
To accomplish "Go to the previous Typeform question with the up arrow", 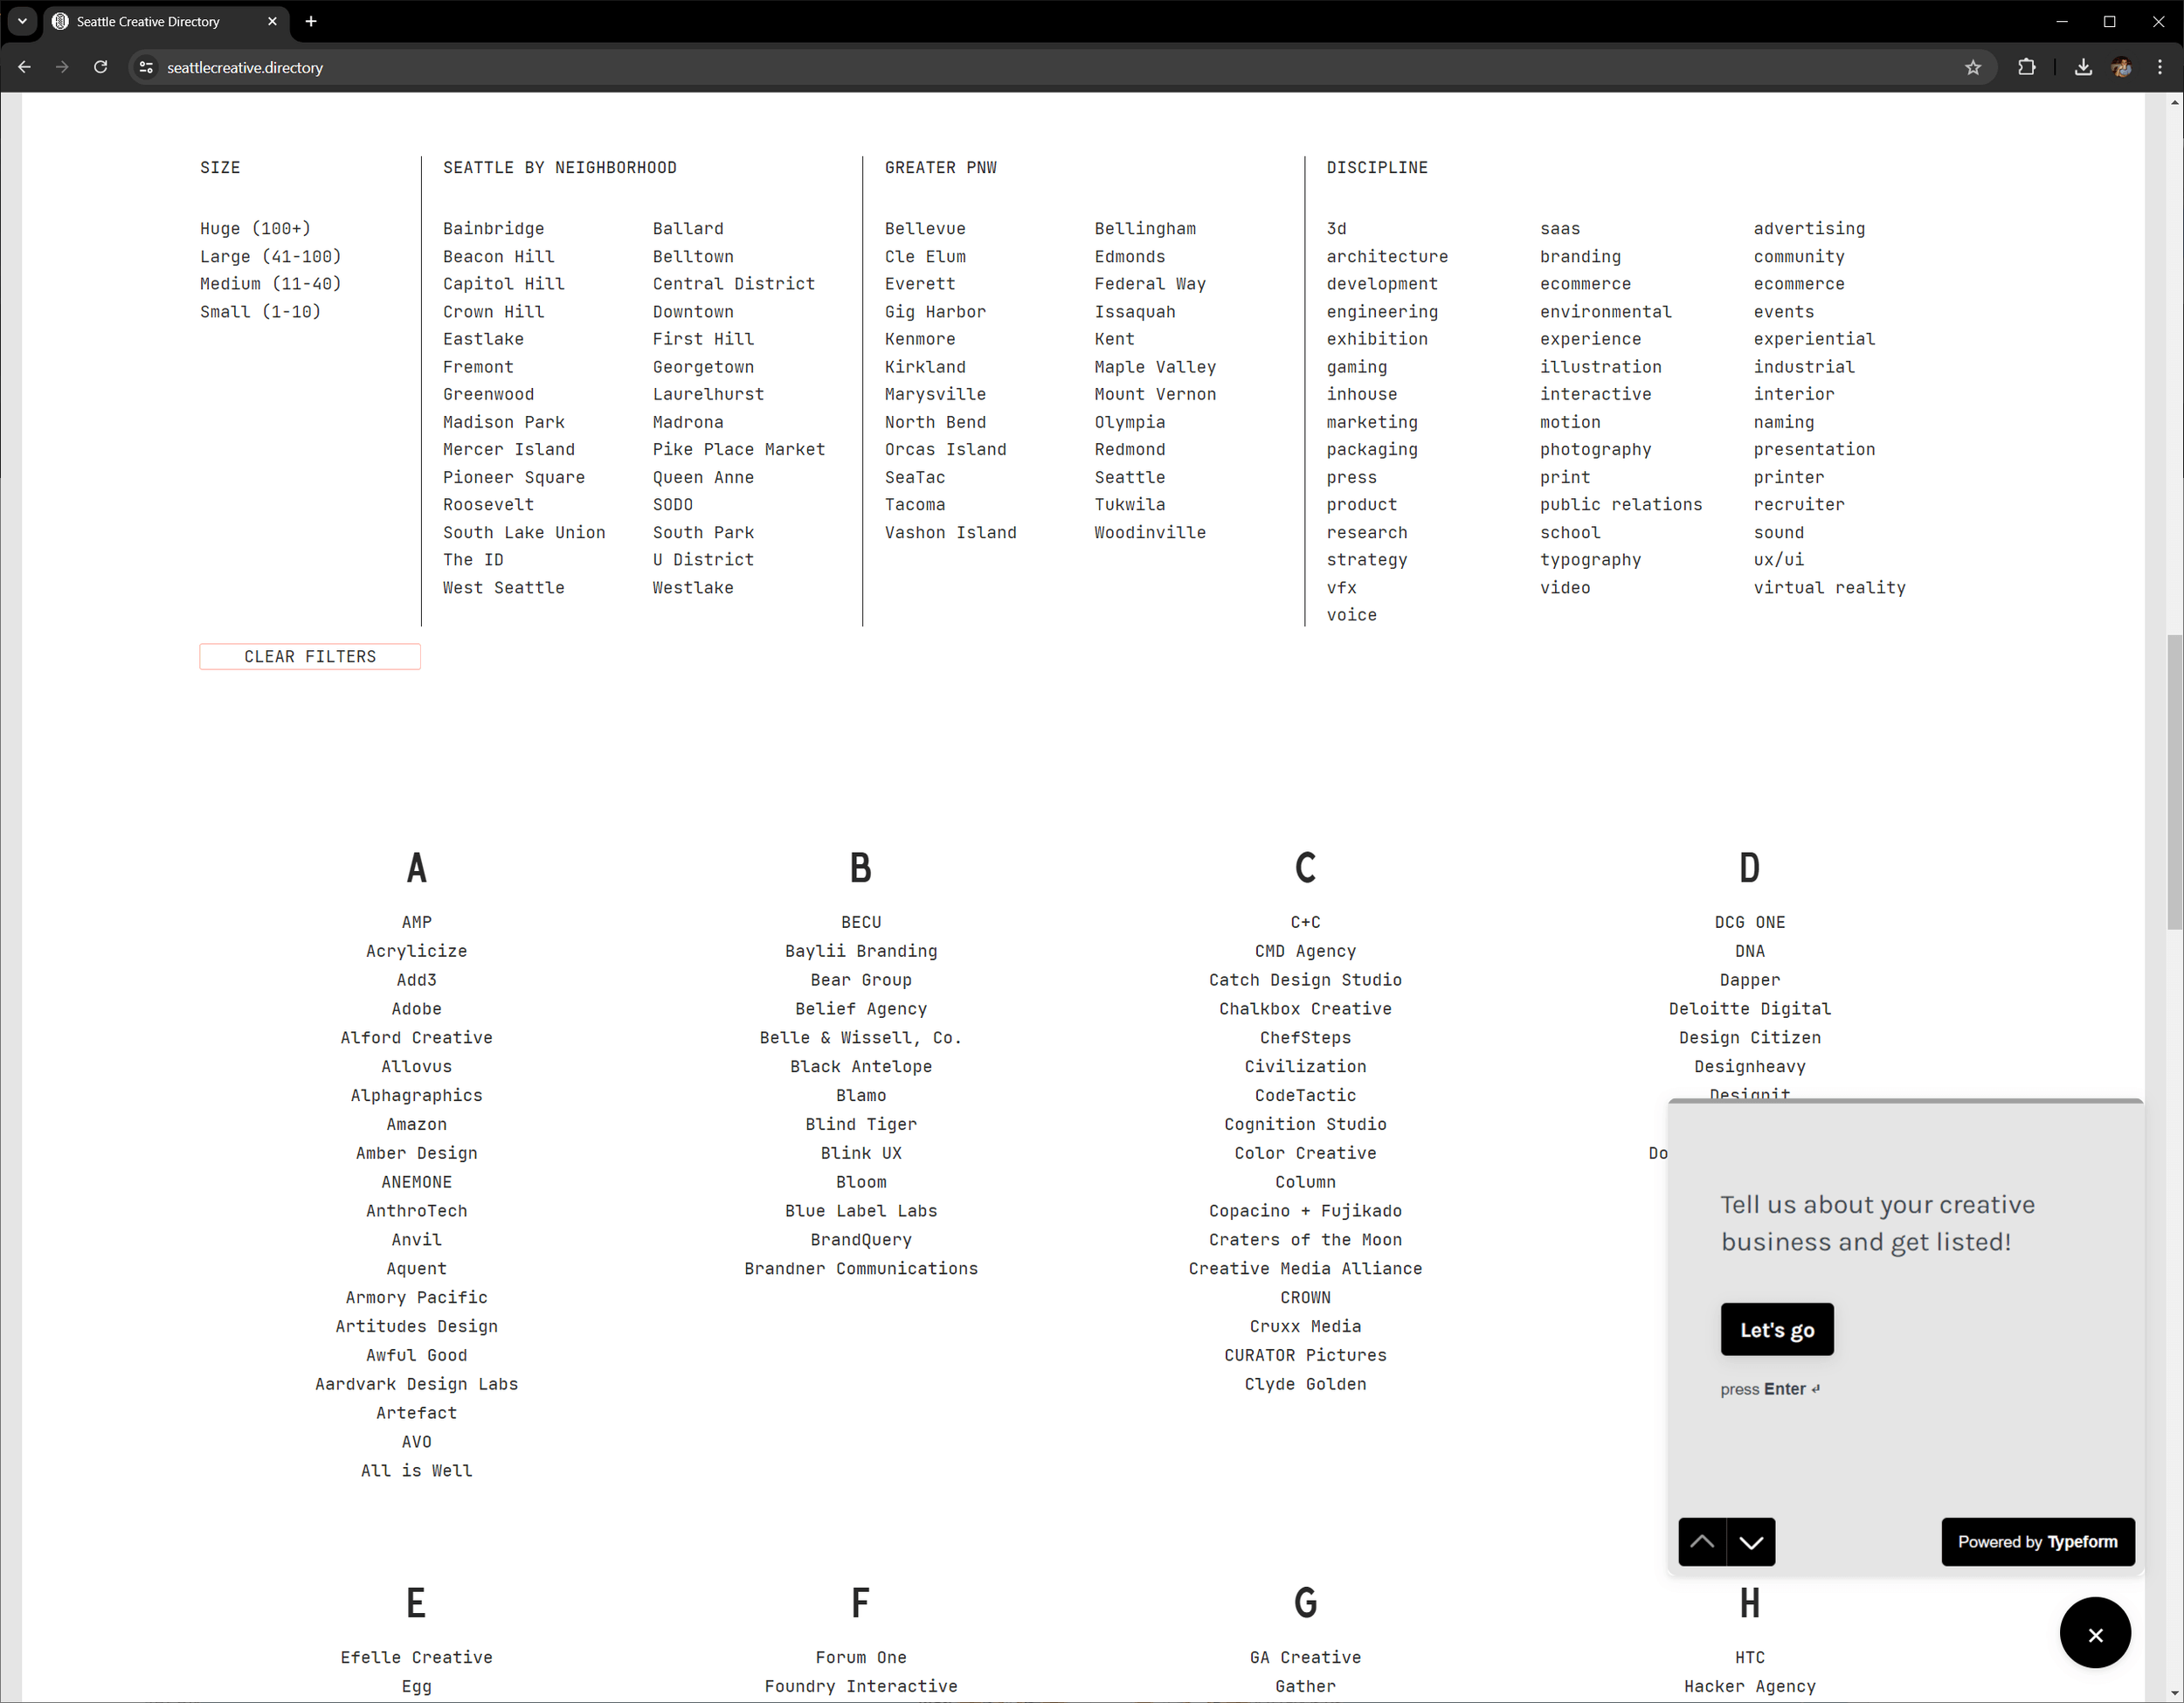I will tap(1702, 1542).
